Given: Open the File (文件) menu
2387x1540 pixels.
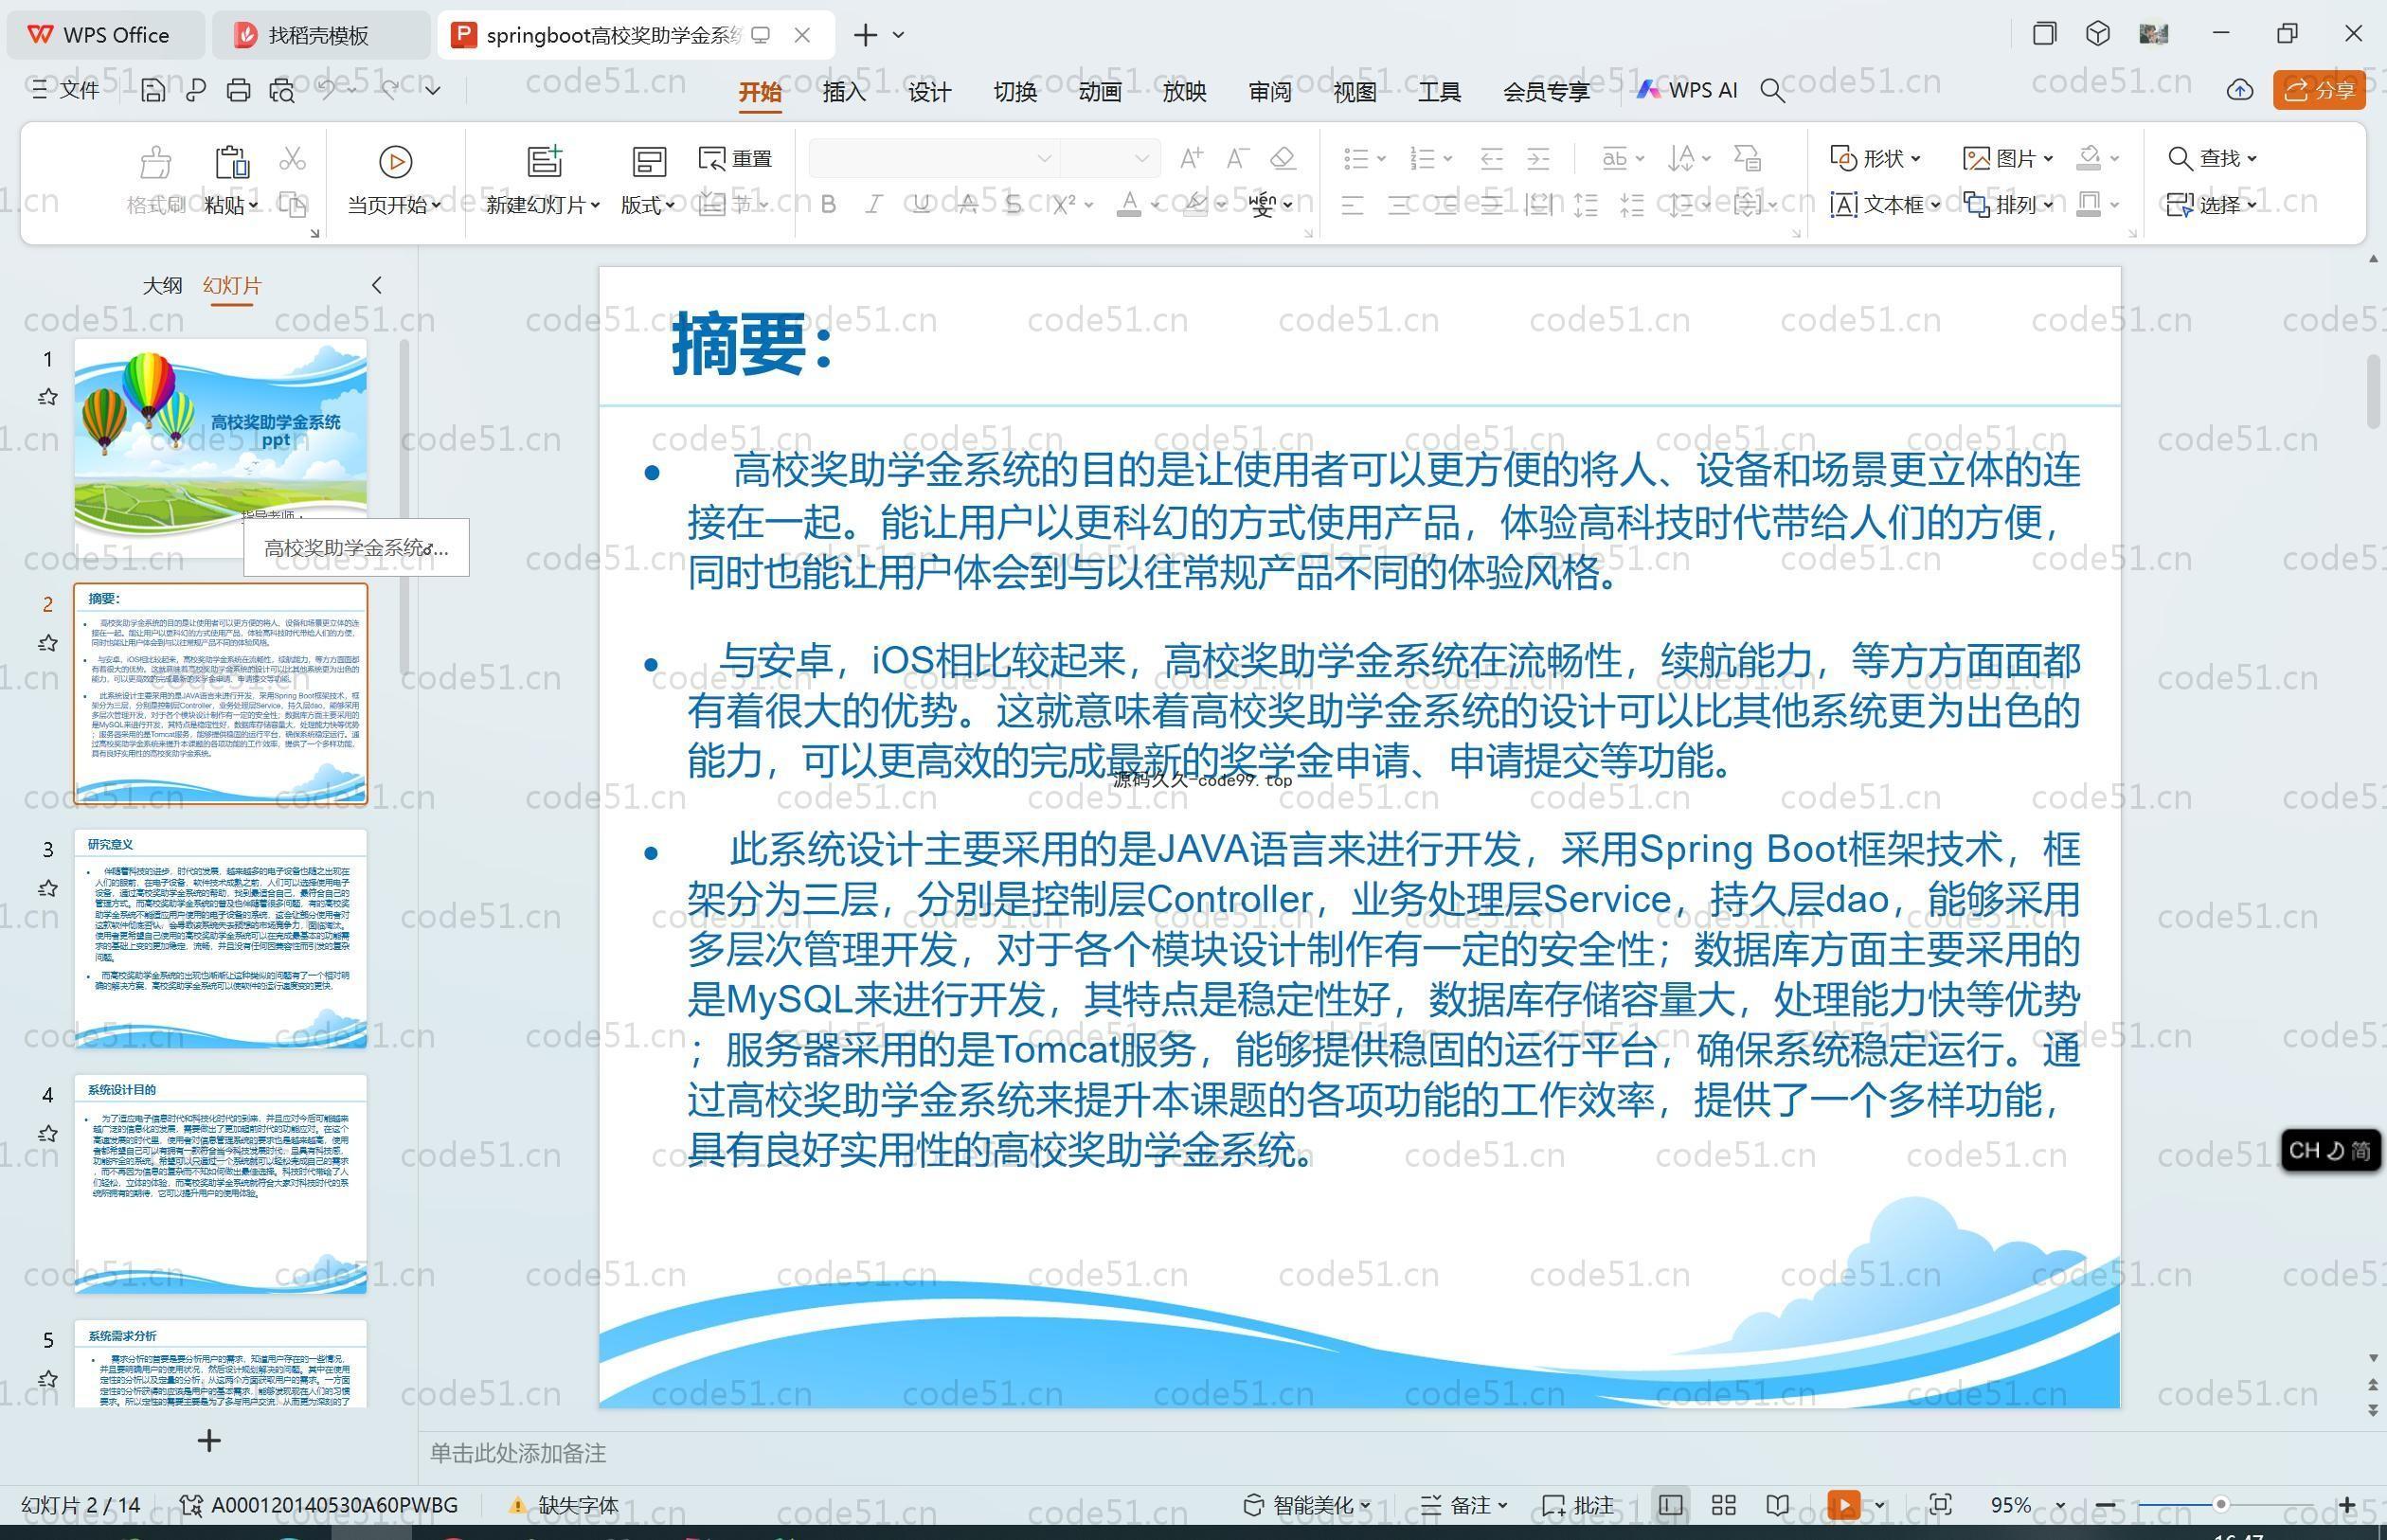Looking at the screenshot, I should coord(65,90).
